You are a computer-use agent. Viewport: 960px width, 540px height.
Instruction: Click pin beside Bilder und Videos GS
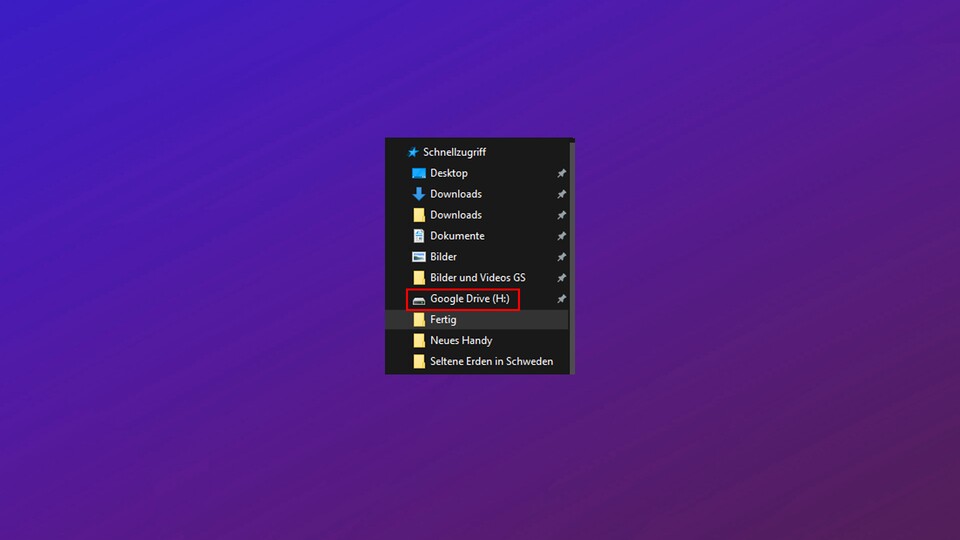coord(561,278)
